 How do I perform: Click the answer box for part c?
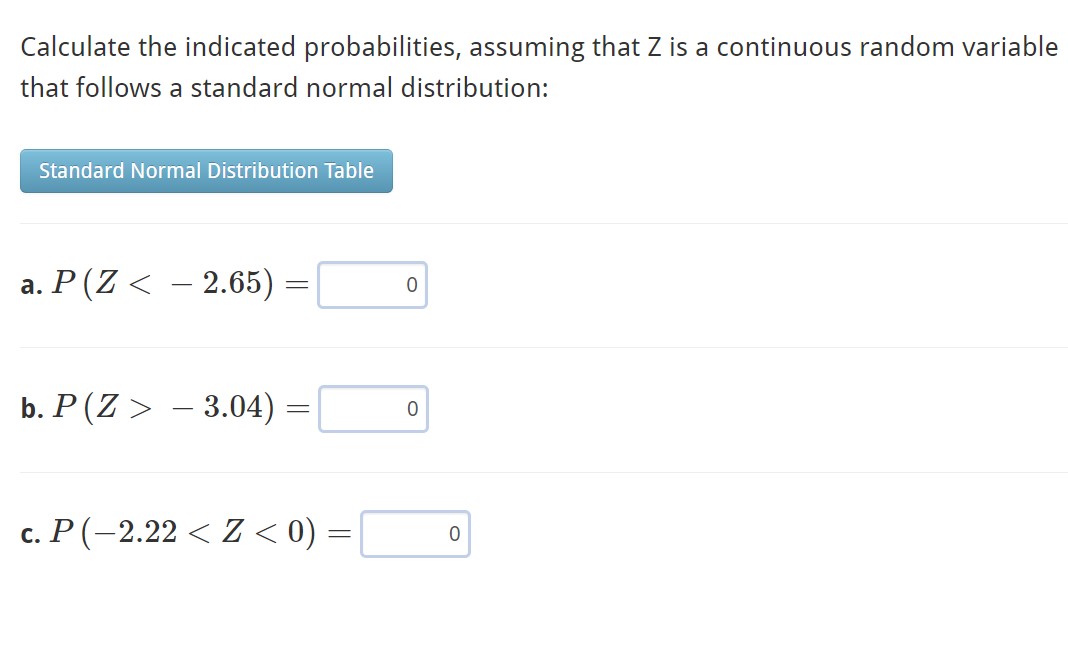point(415,533)
